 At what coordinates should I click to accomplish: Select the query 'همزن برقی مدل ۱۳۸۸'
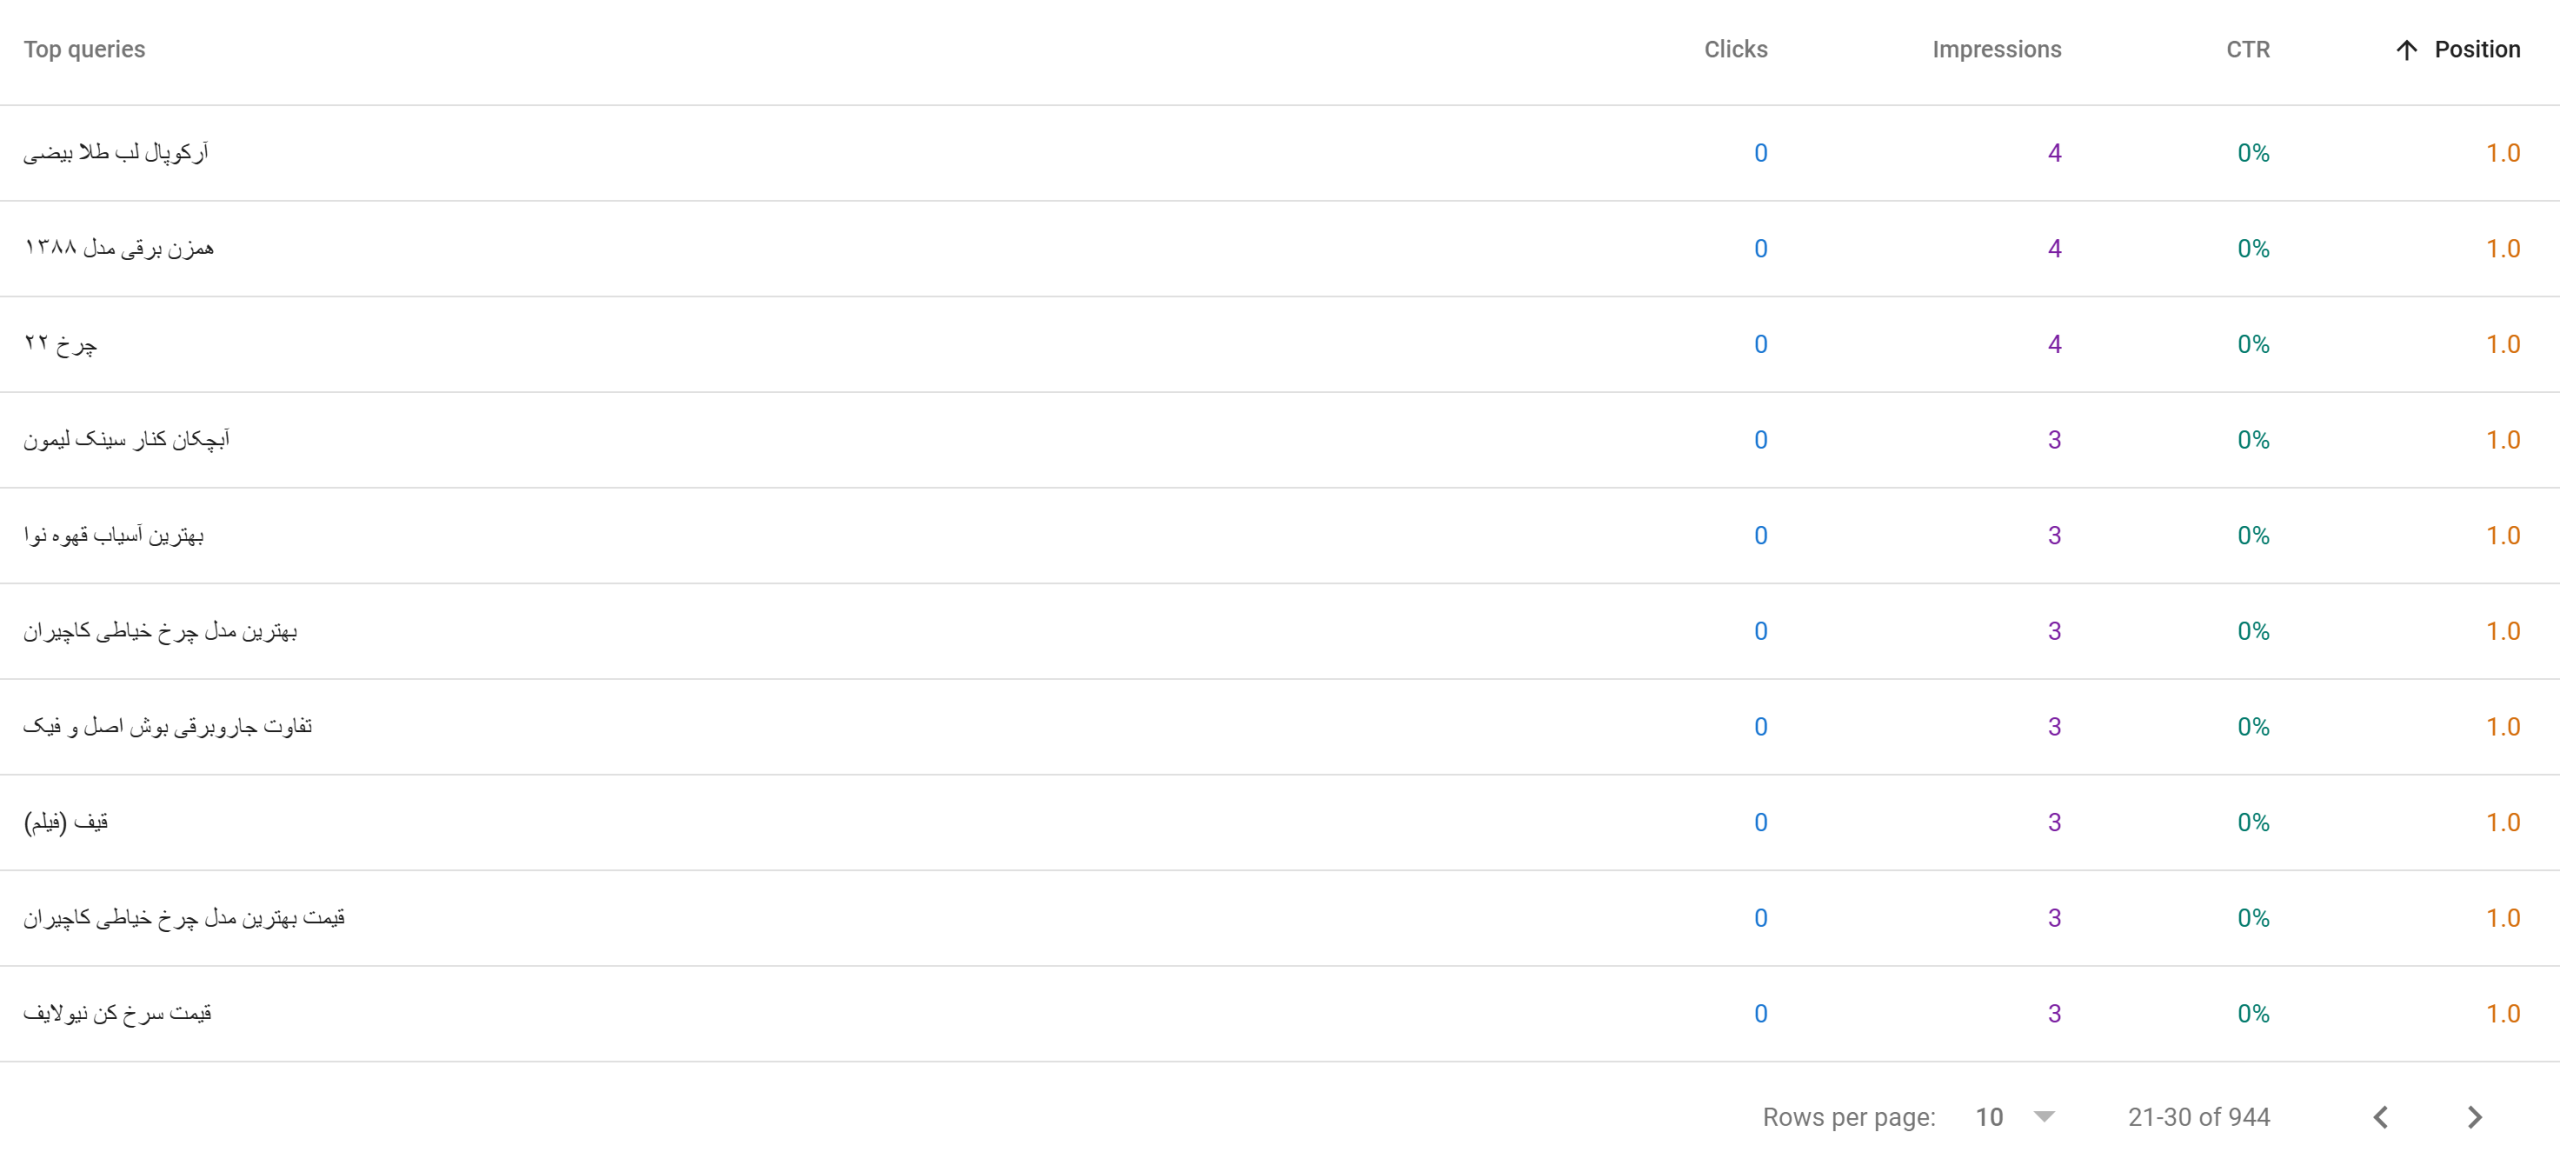click(x=1280, y=248)
